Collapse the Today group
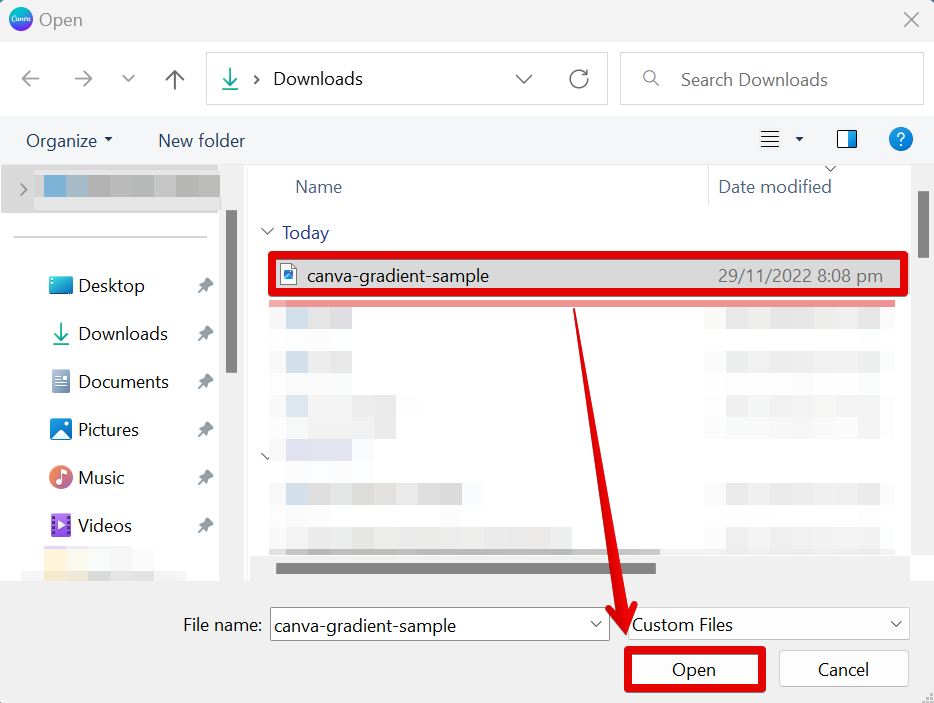Screen dimensions: 934x703 pos(267,232)
